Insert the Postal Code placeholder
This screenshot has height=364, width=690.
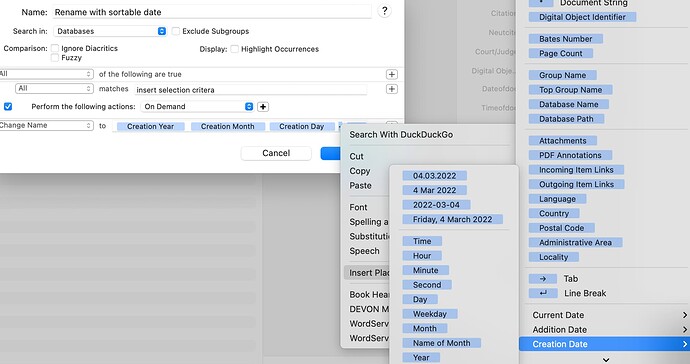562,228
